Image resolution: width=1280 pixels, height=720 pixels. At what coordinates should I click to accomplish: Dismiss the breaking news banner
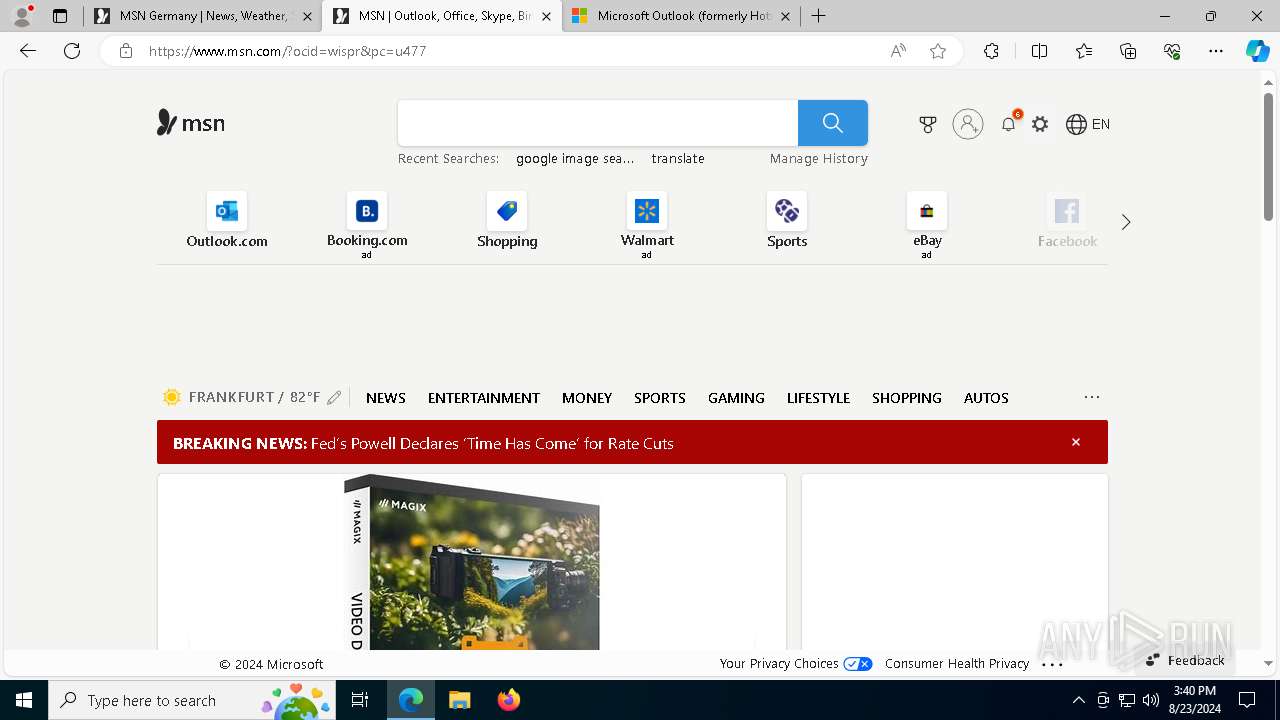[1076, 442]
